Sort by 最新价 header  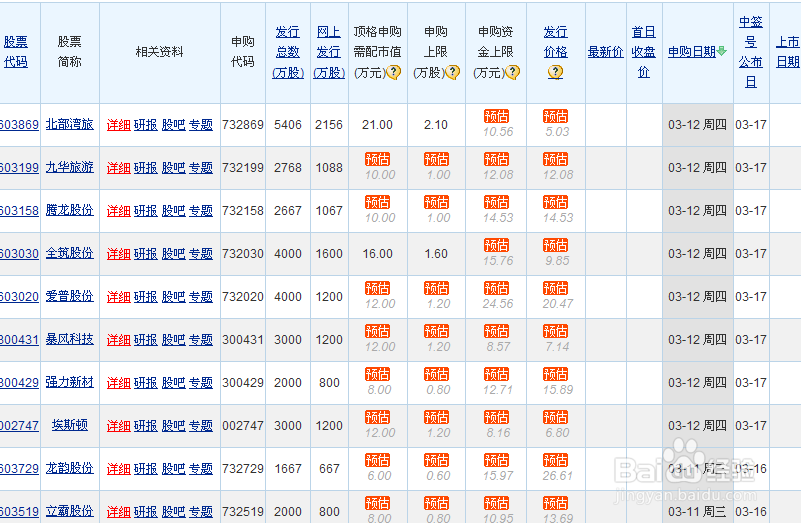pyautogui.click(x=605, y=52)
